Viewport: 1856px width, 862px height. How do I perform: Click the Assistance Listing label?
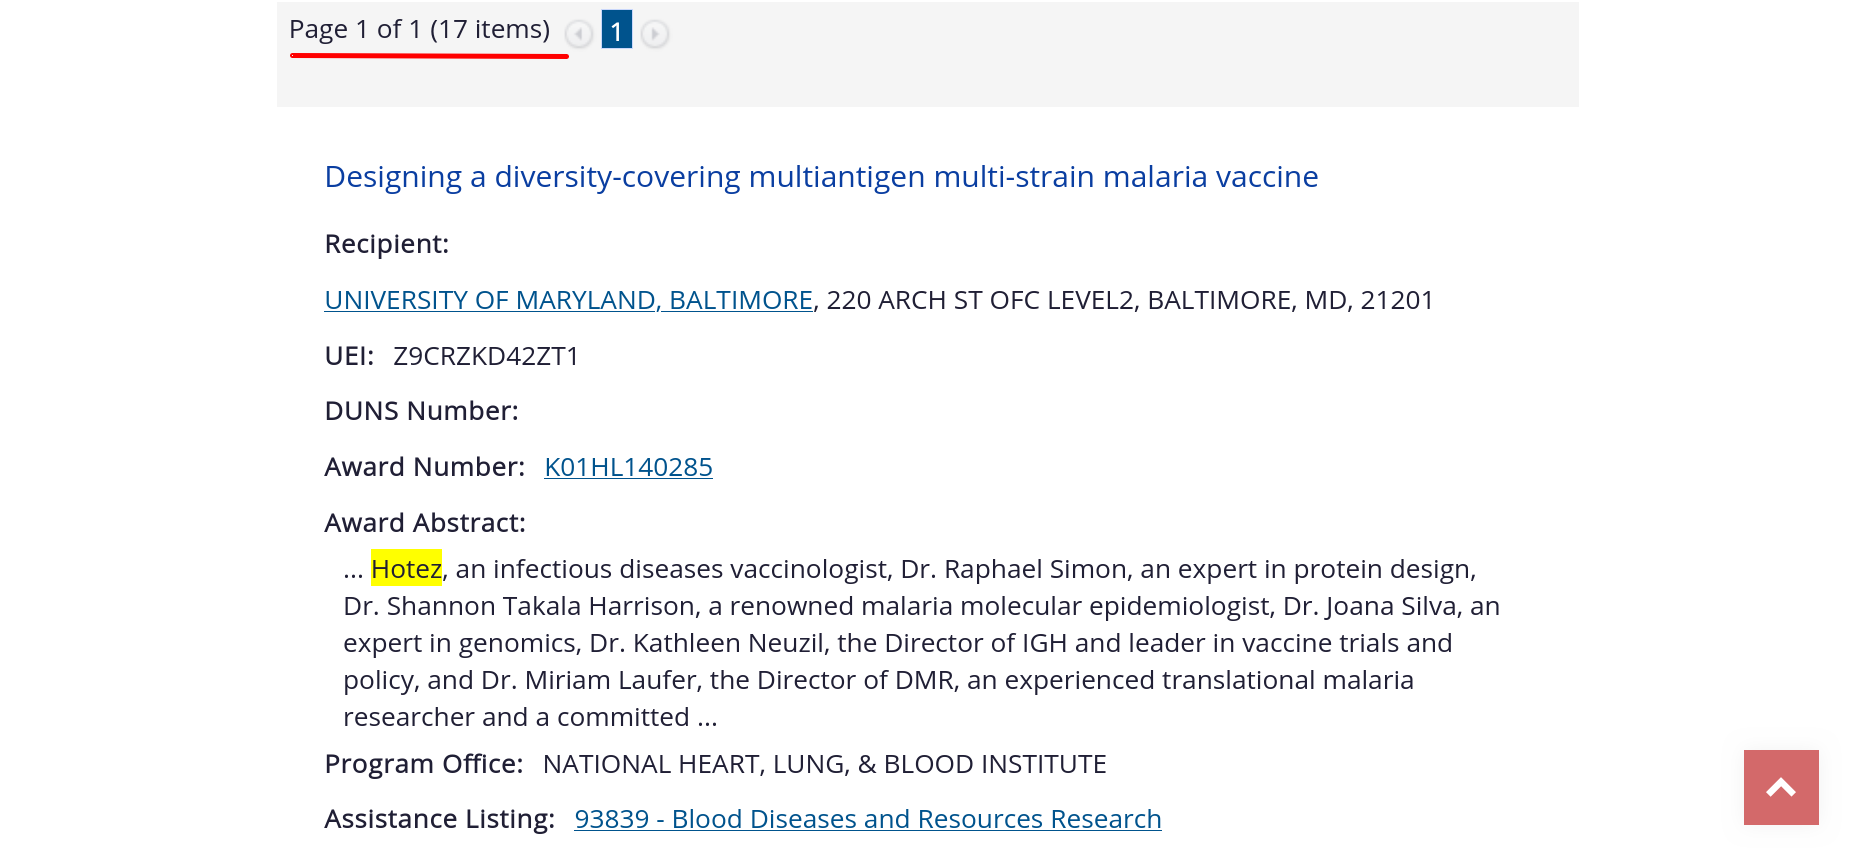click(x=440, y=819)
